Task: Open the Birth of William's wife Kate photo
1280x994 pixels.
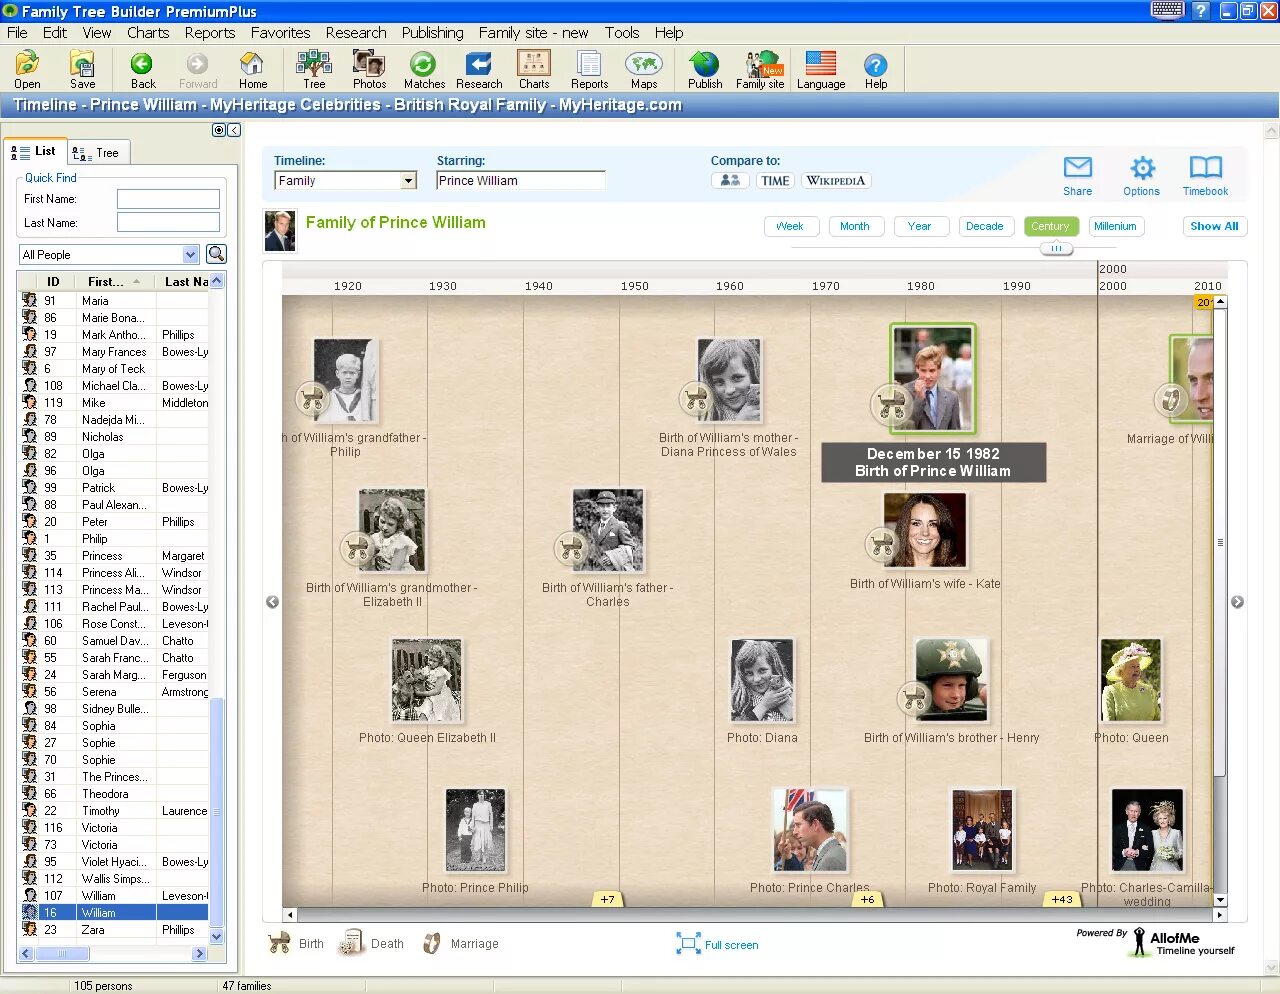Action: tap(924, 531)
